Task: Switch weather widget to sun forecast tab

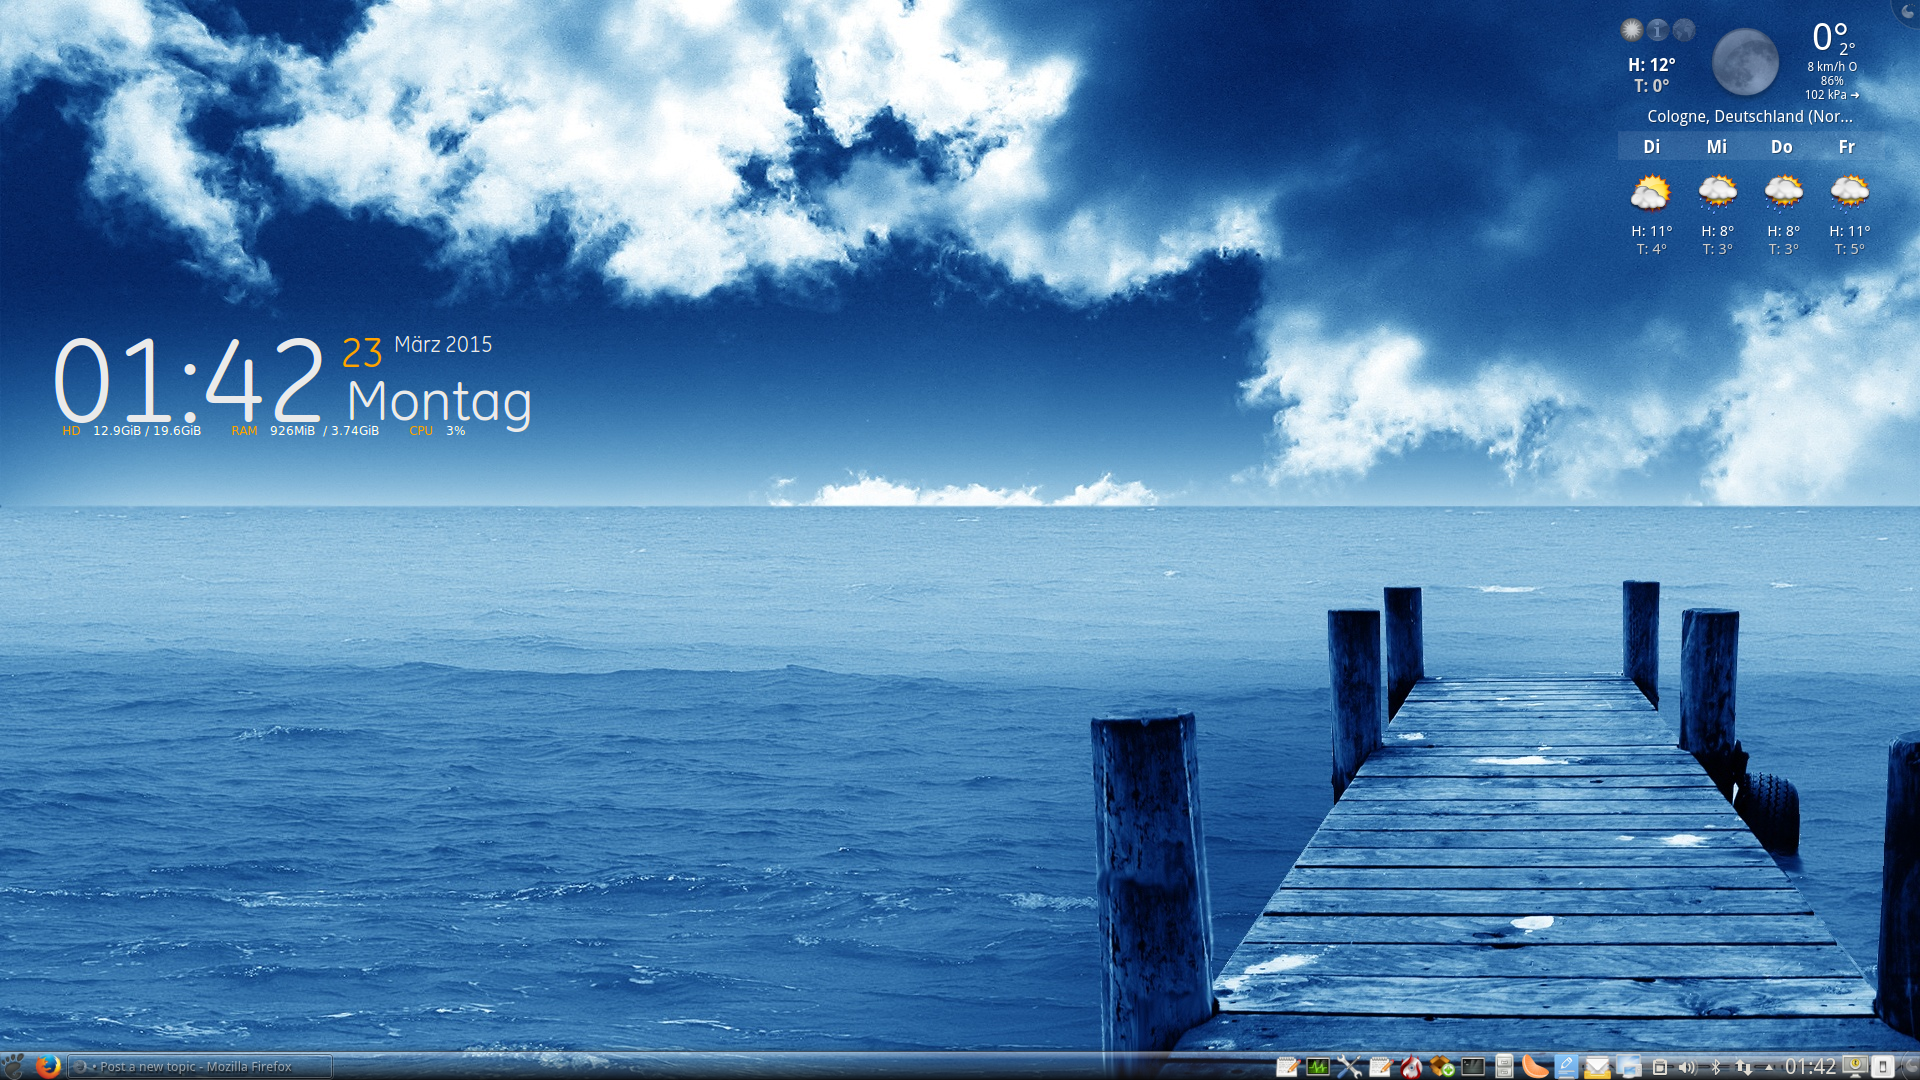Action: [1631, 30]
